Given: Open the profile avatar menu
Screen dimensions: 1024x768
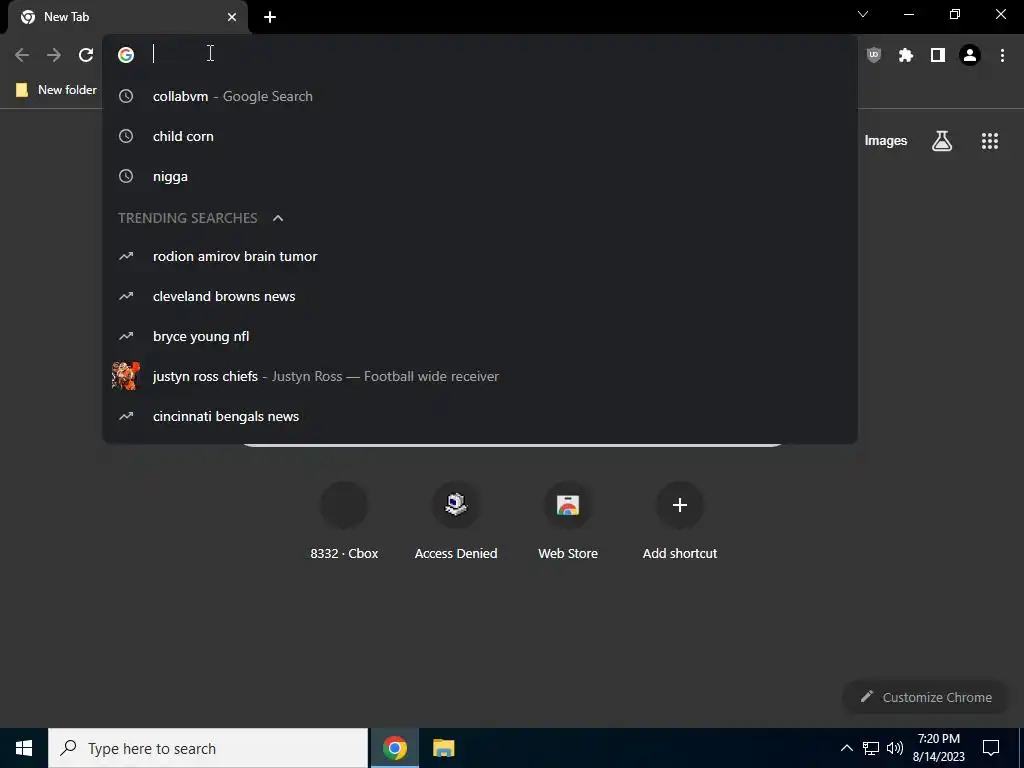Looking at the screenshot, I should pos(970,55).
